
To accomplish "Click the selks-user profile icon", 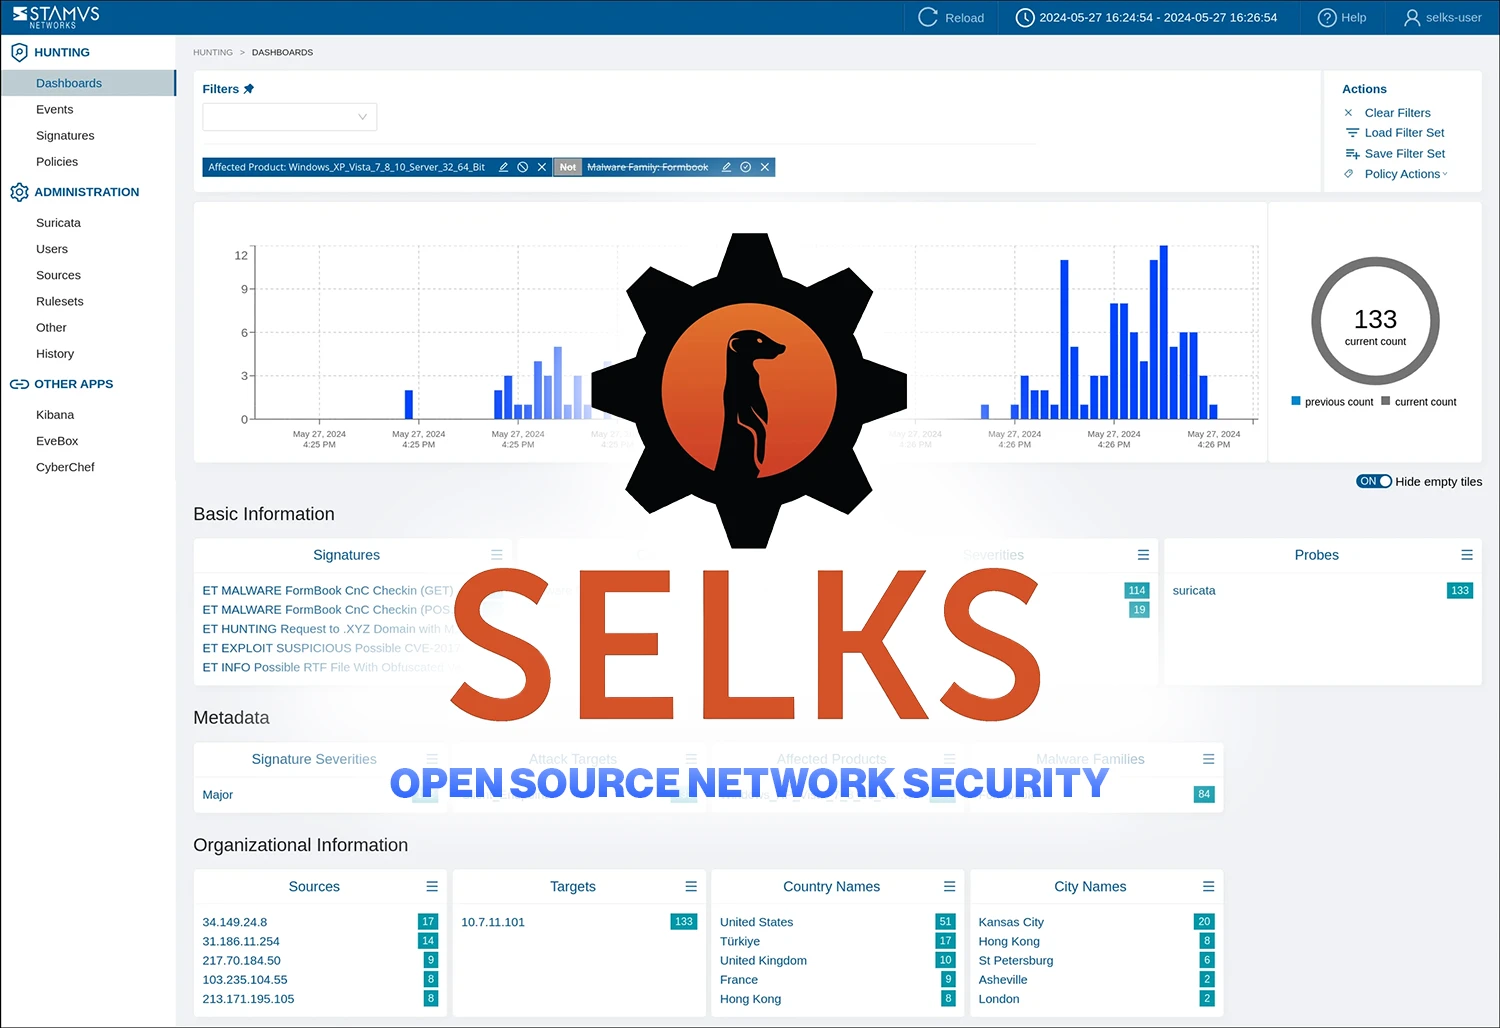I will pos(1412,17).
